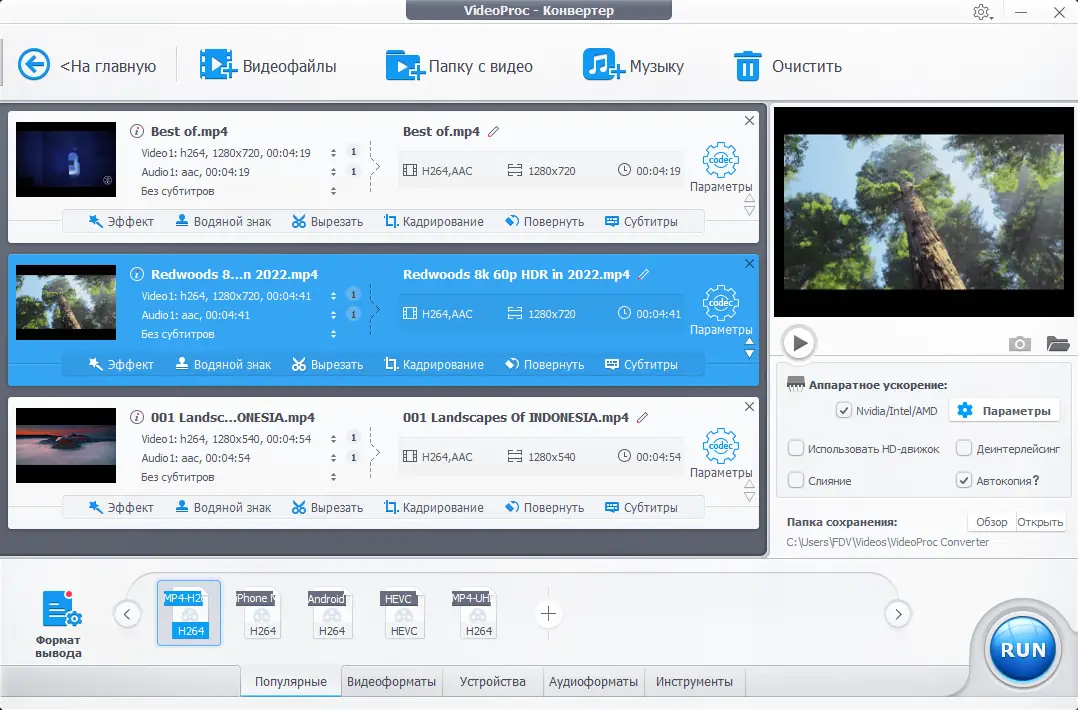Open settings gear in the title bar
Image resolution: width=1078 pixels, height=710 pixels.
(981, 12)
